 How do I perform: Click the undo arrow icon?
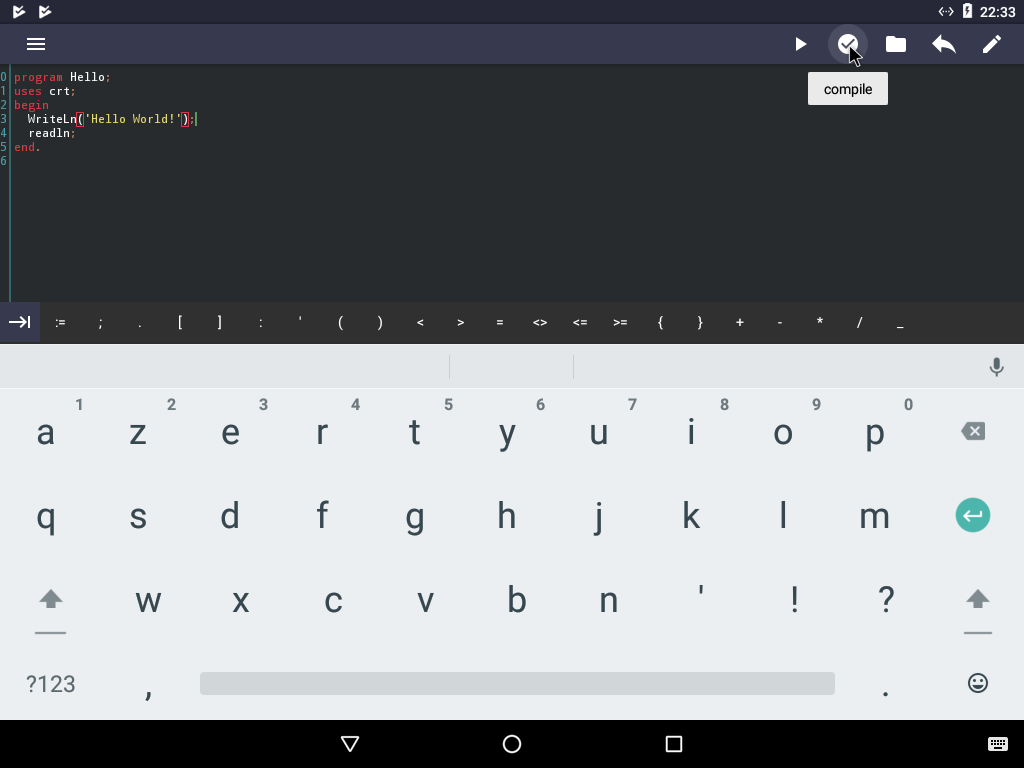pyautogui.click(x=944, y=44)
